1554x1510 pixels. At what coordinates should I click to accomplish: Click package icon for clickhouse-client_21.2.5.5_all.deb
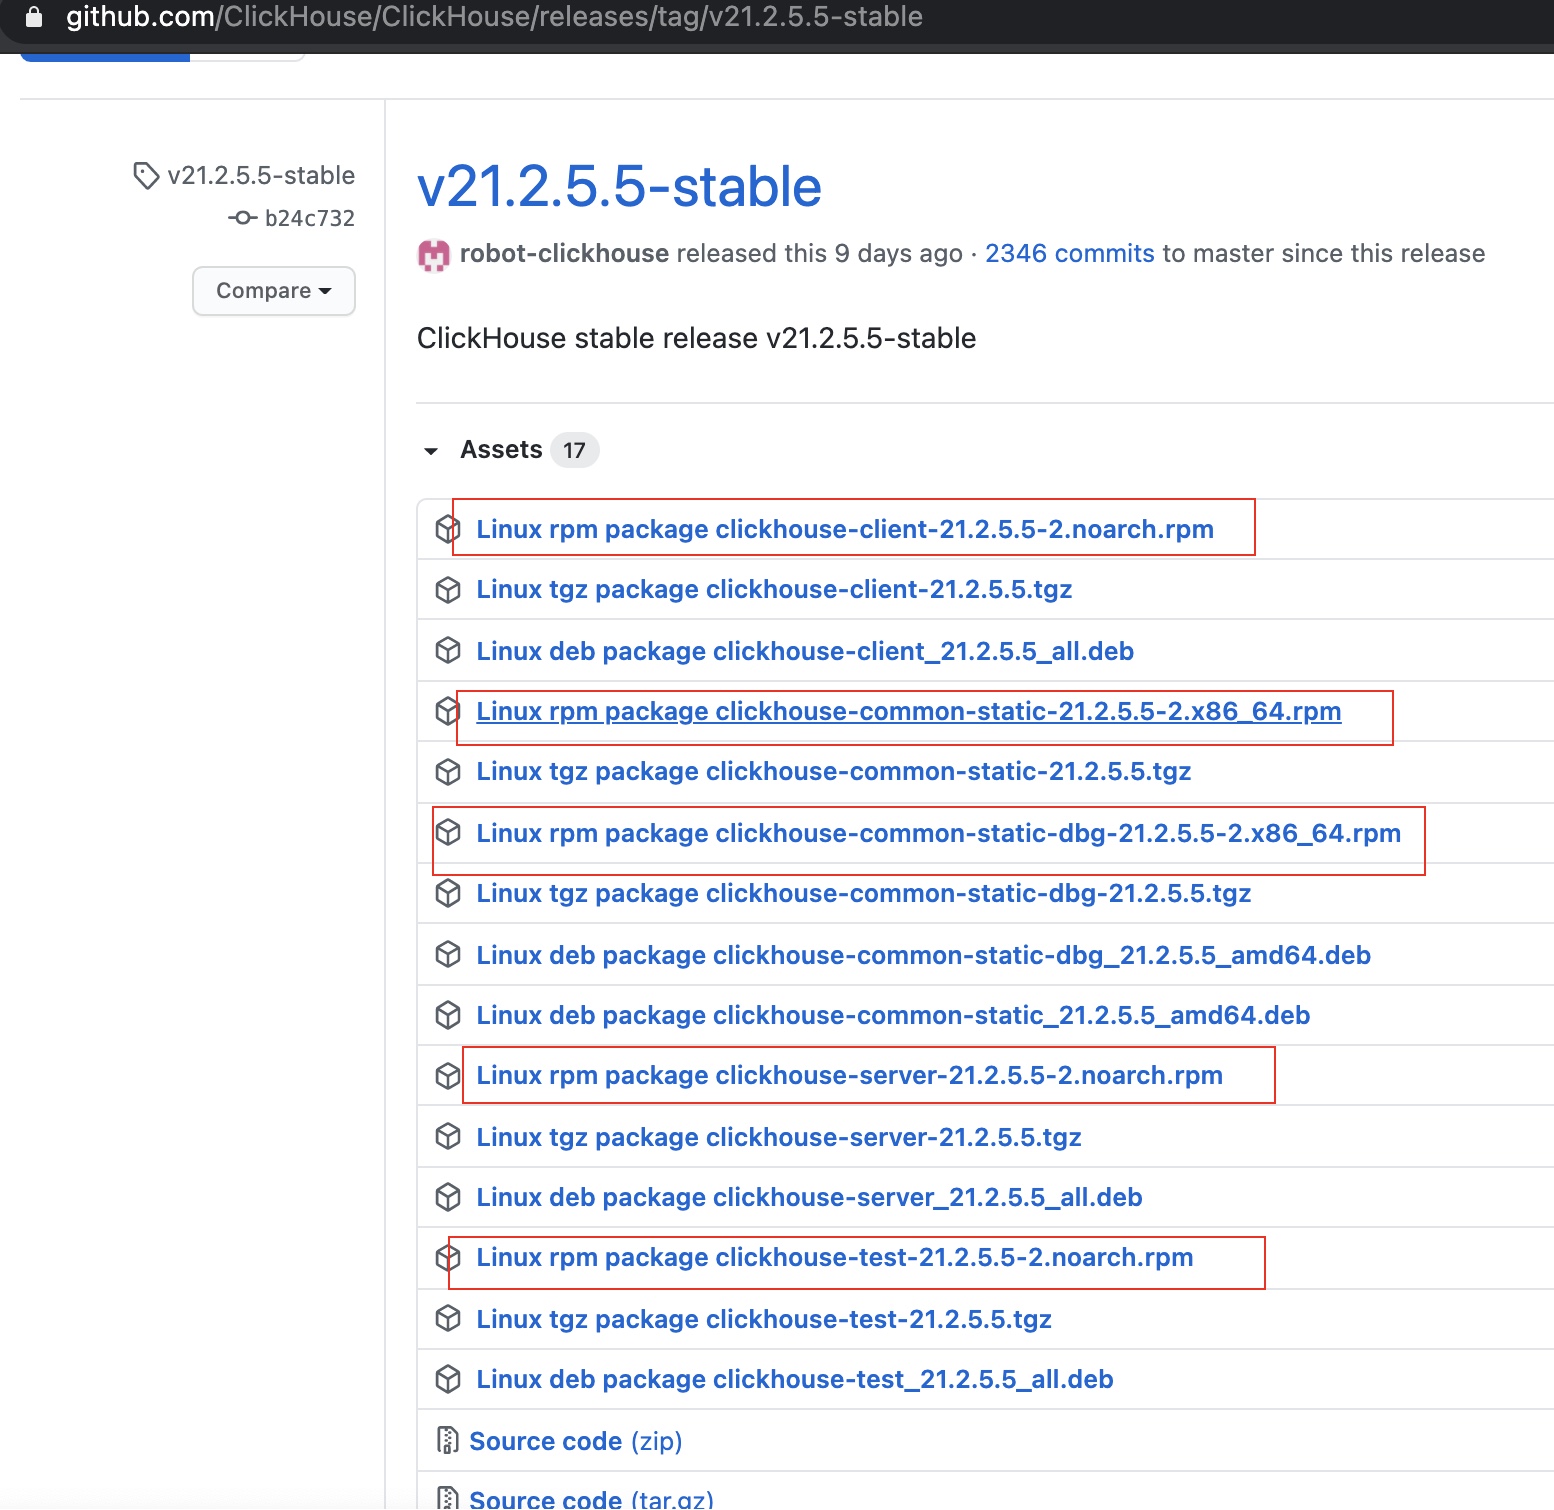coord(448,651)
